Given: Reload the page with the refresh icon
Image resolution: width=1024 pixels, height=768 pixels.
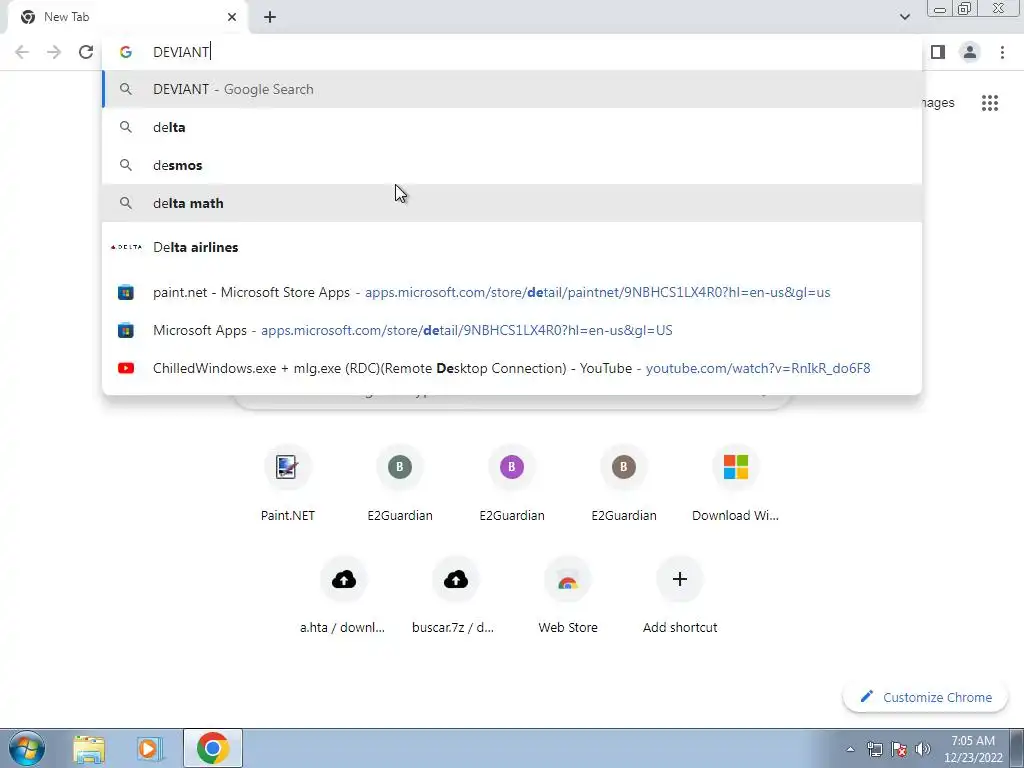Looking at the screenshot, I should click(x=86, y=52).
